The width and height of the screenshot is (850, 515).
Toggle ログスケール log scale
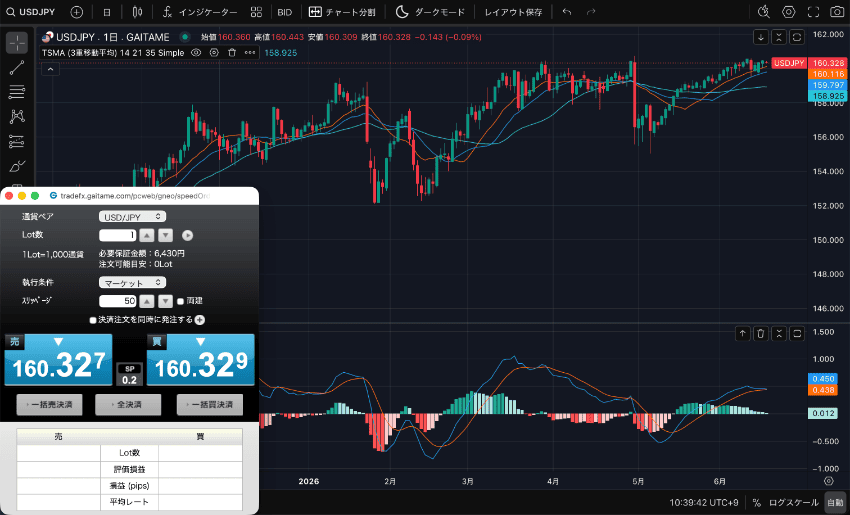(x=794, y=503)
